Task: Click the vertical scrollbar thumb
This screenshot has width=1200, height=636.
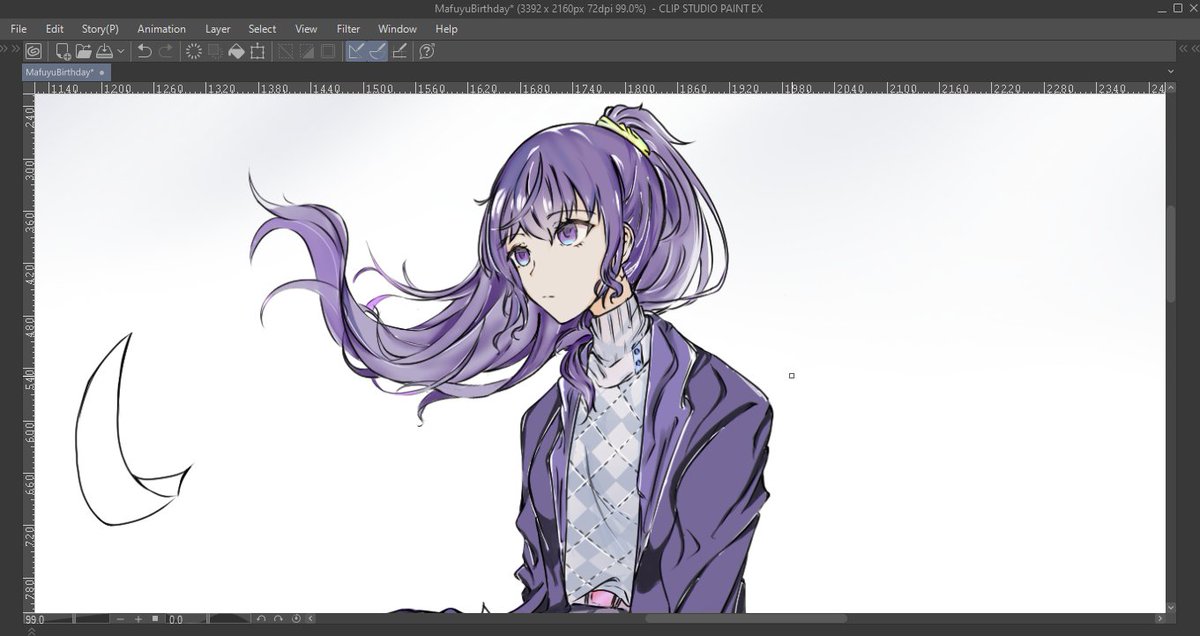Action: pyautogui.click(x=1171, y=253)
